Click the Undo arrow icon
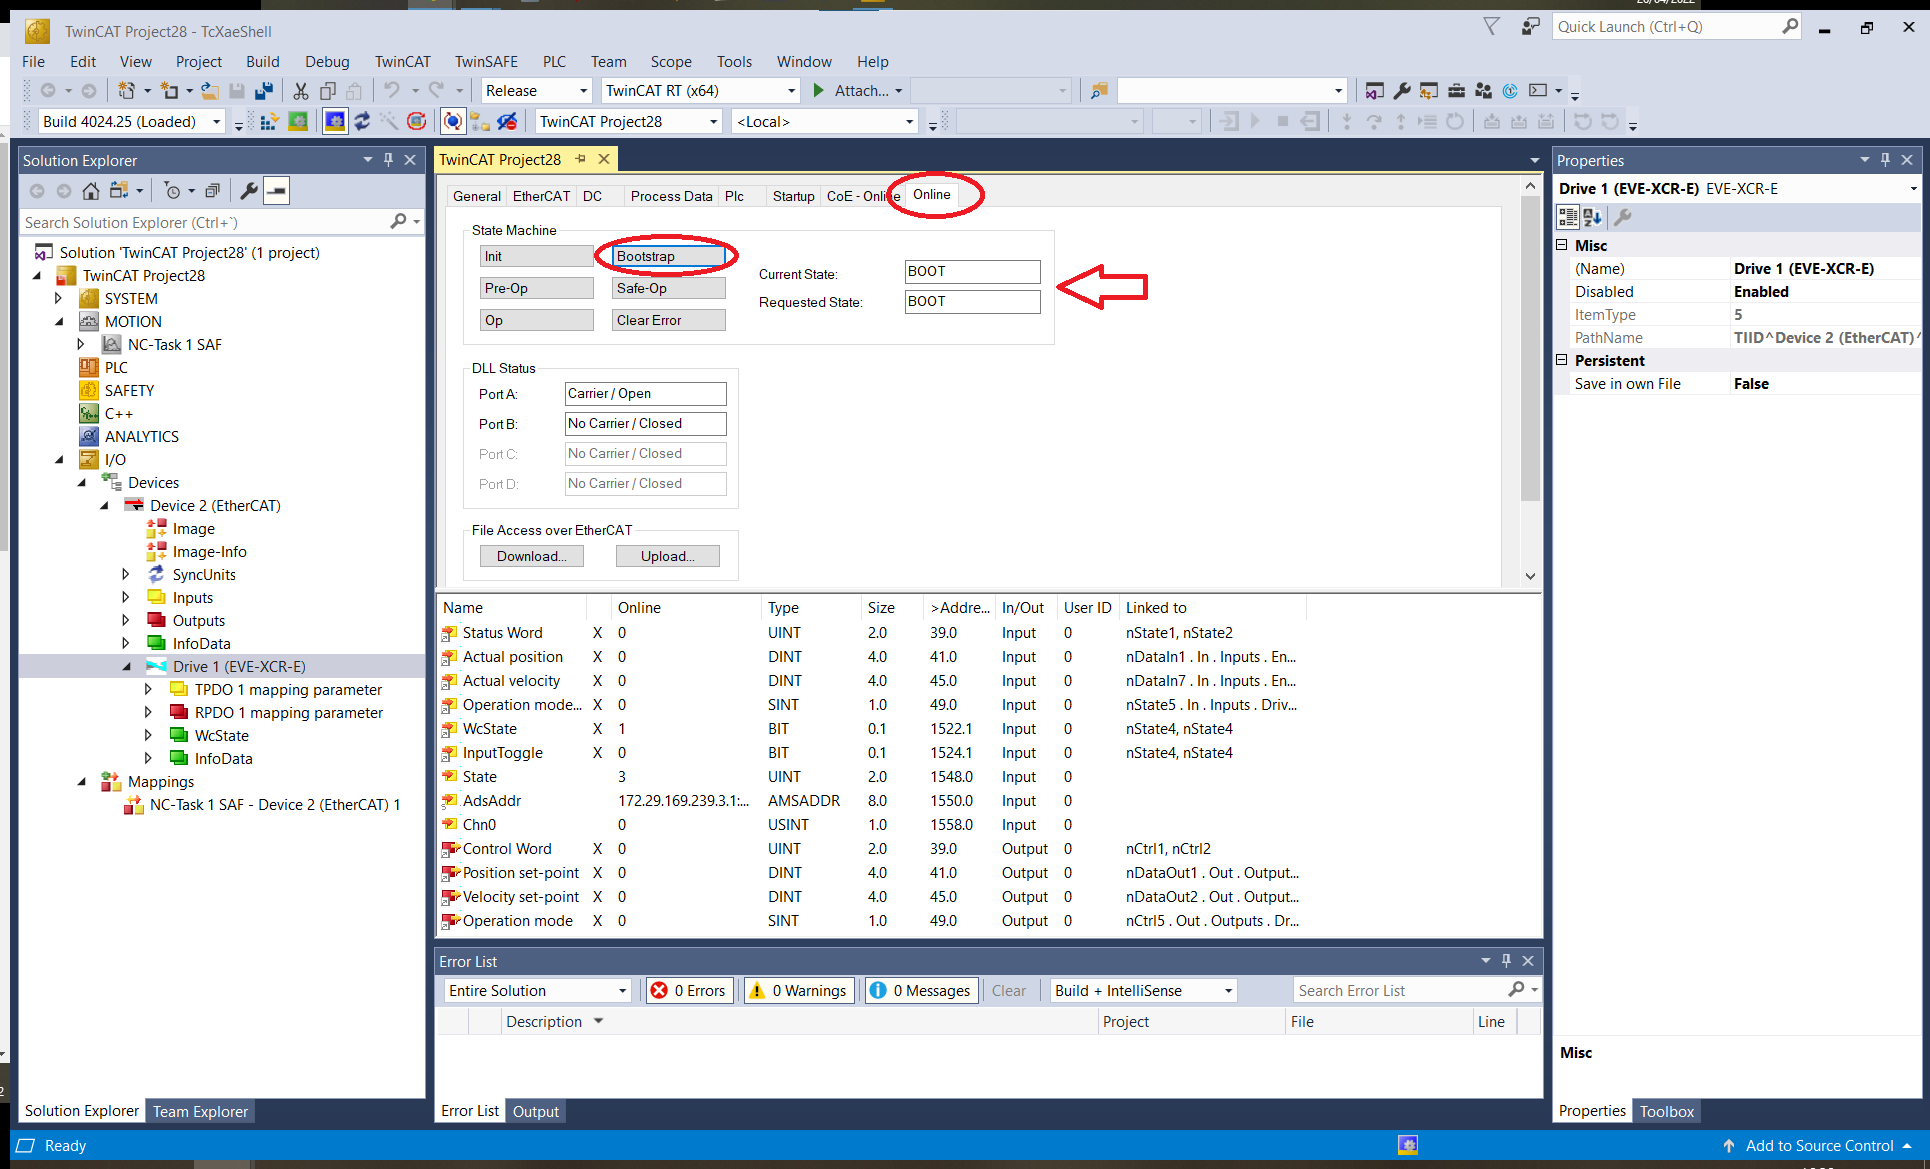The image size is (1930, 1169). pos(394,90)
